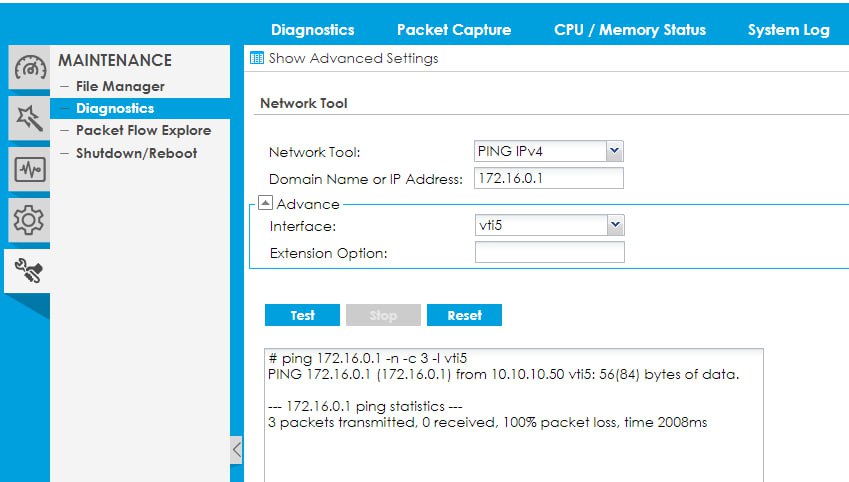Click the Reset button
Image resolution: width=849 pixels, height=482 pixels.
tap(464, 315)
